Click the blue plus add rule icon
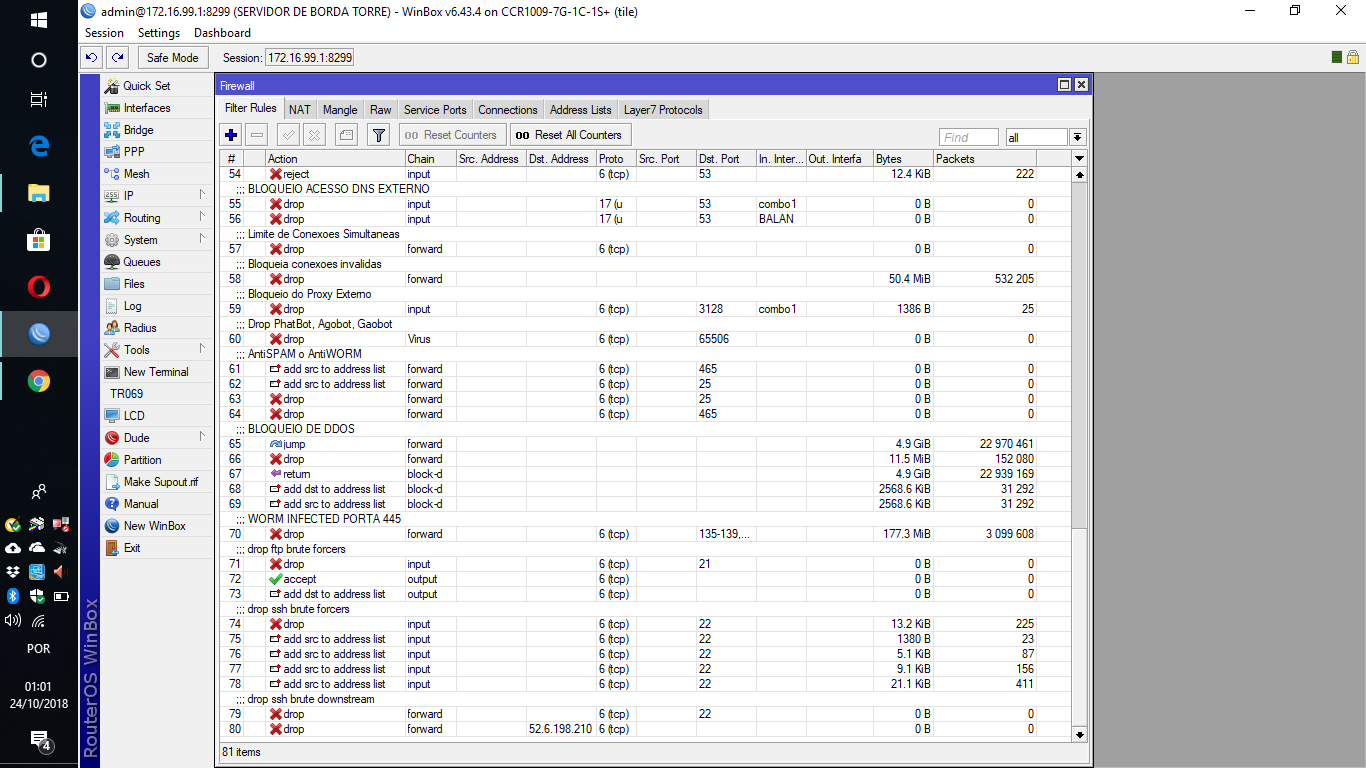This screenshot has width=1366, height=768. [231, 135]
